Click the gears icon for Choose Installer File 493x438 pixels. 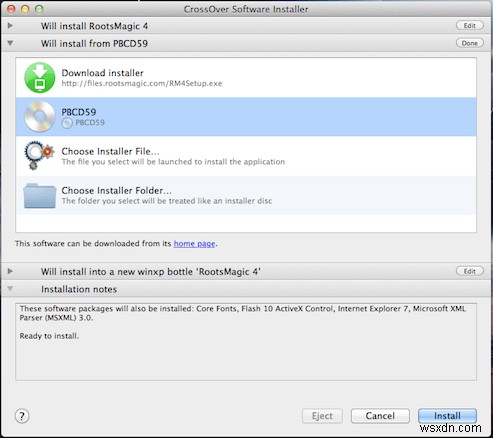pyautogui.click(x=39, y=156)
